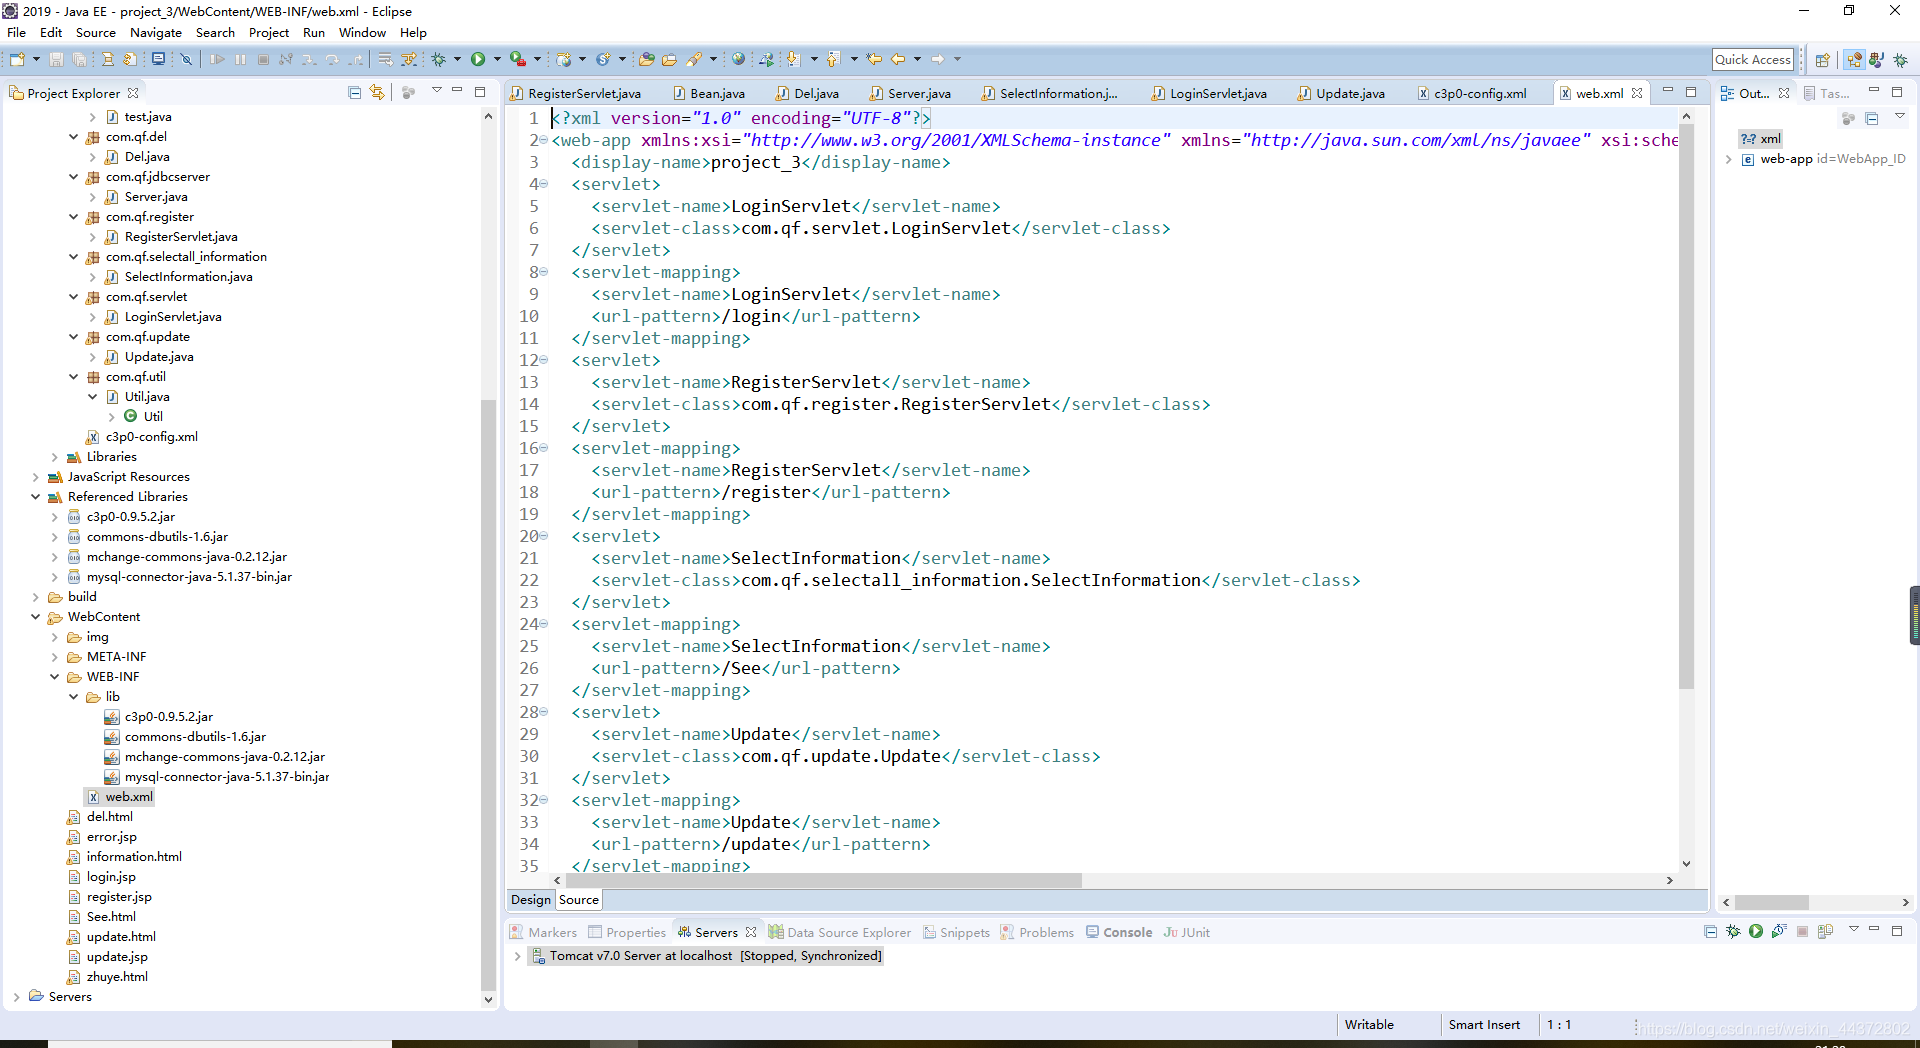Open the Console view tab

1119,932
